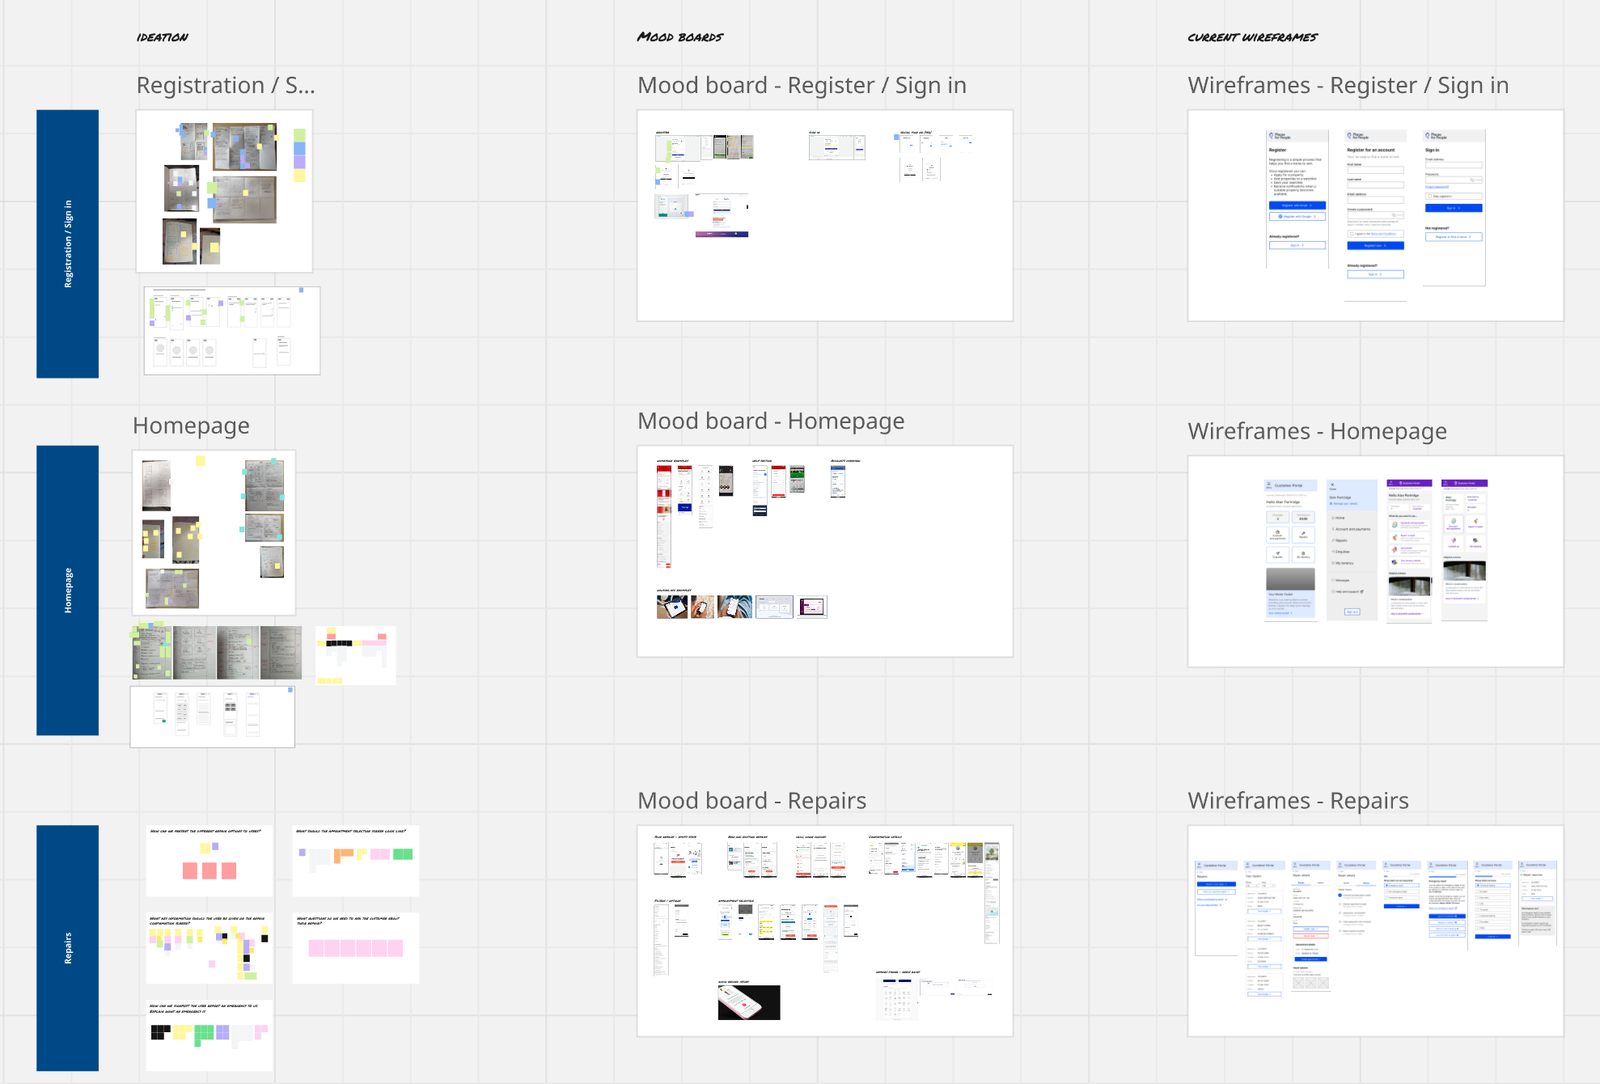Select the row of pink sticky notes in Repairs ideation

point(356,948)
